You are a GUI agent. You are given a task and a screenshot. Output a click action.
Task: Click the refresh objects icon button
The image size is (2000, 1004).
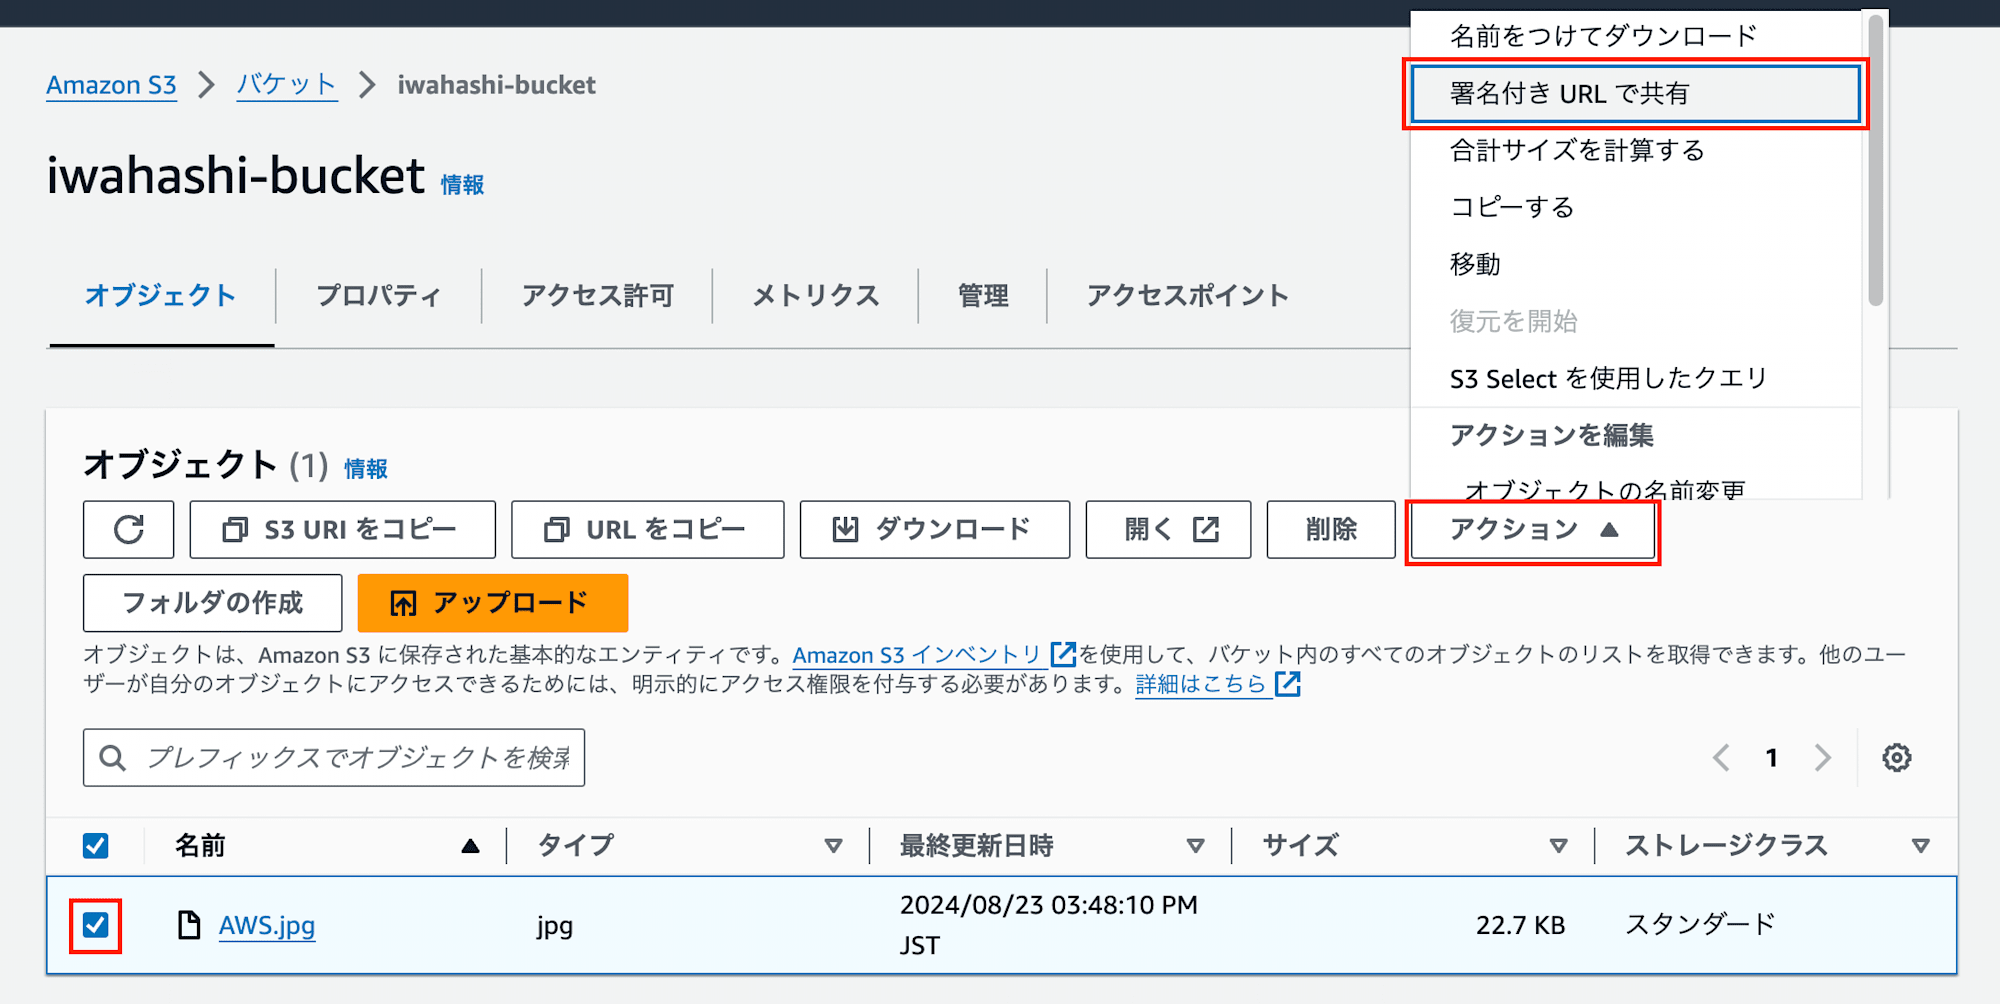tap(128, 529)
